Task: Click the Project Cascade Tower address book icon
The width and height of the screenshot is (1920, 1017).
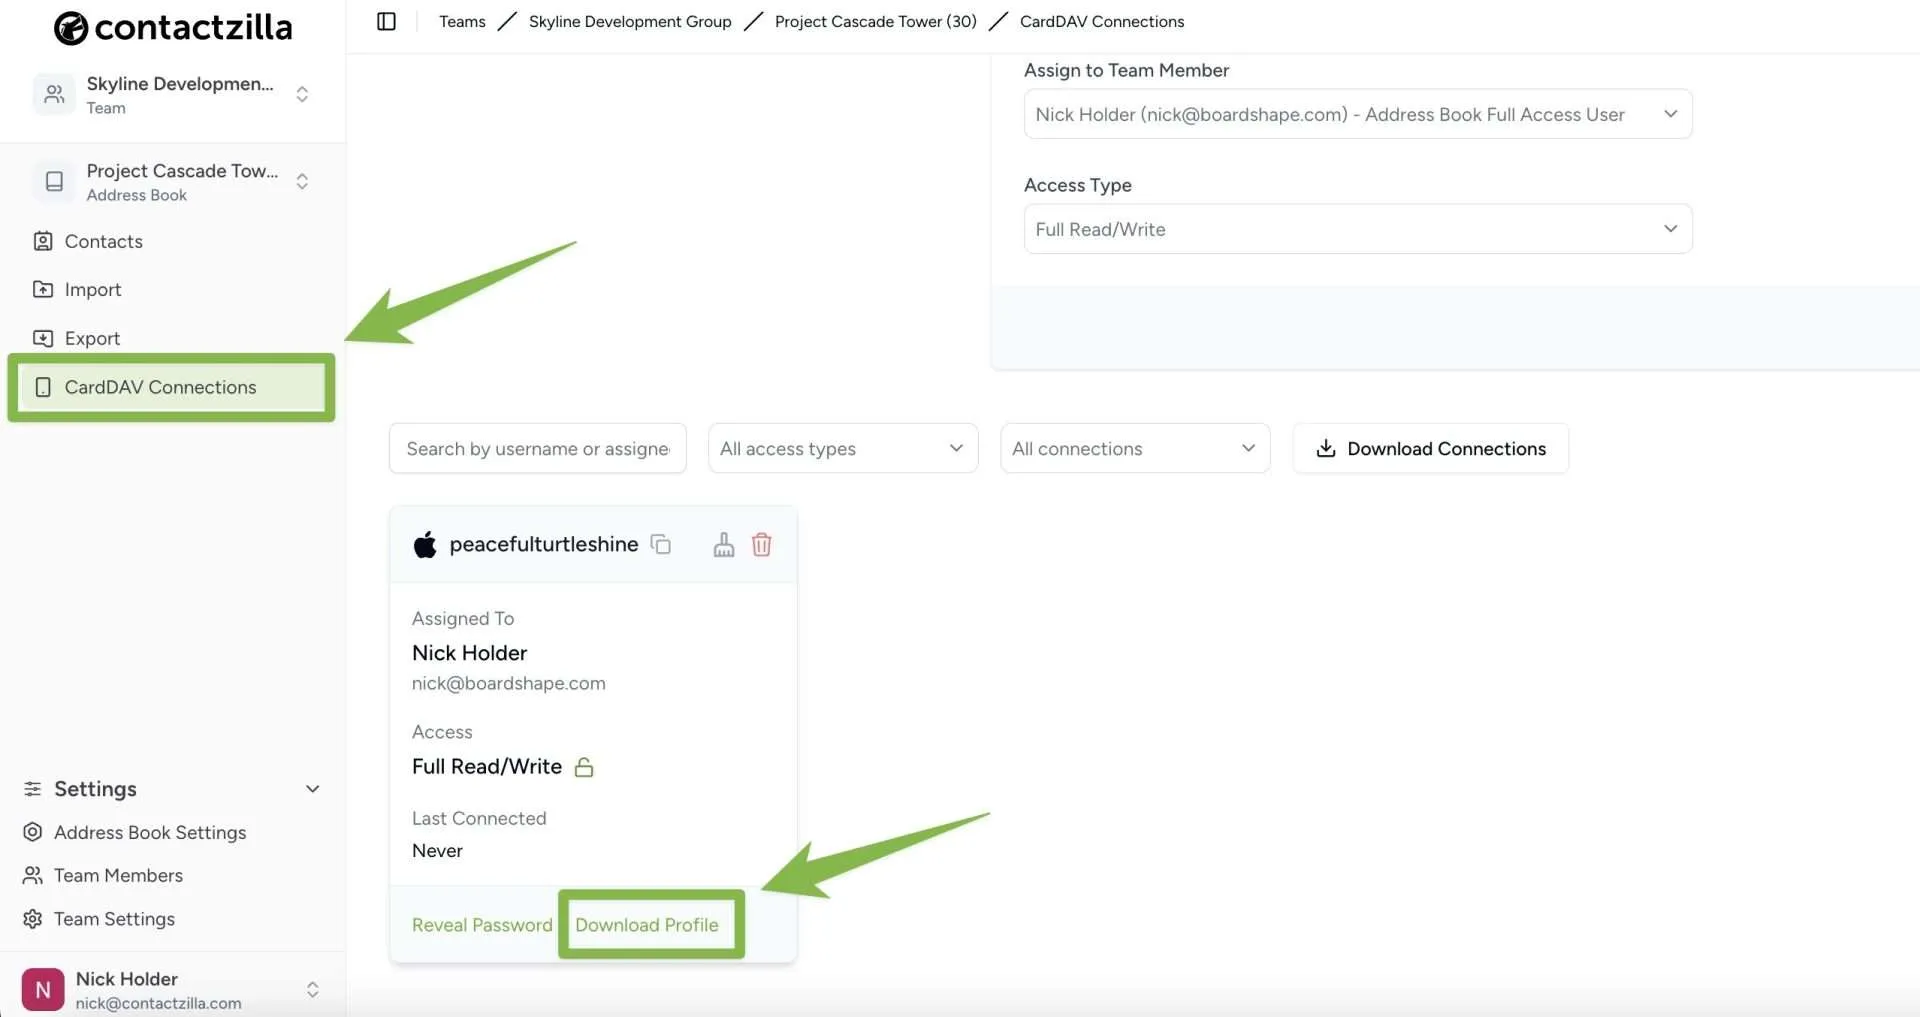Action: pos(54,181)
